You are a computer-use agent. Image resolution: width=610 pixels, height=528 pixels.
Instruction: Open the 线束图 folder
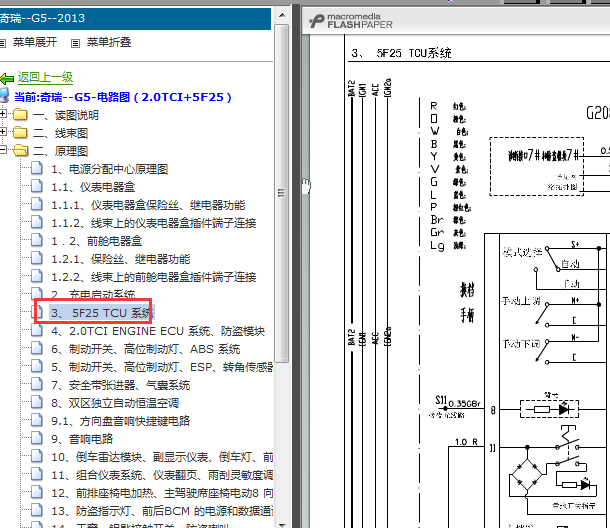[60, 133]
